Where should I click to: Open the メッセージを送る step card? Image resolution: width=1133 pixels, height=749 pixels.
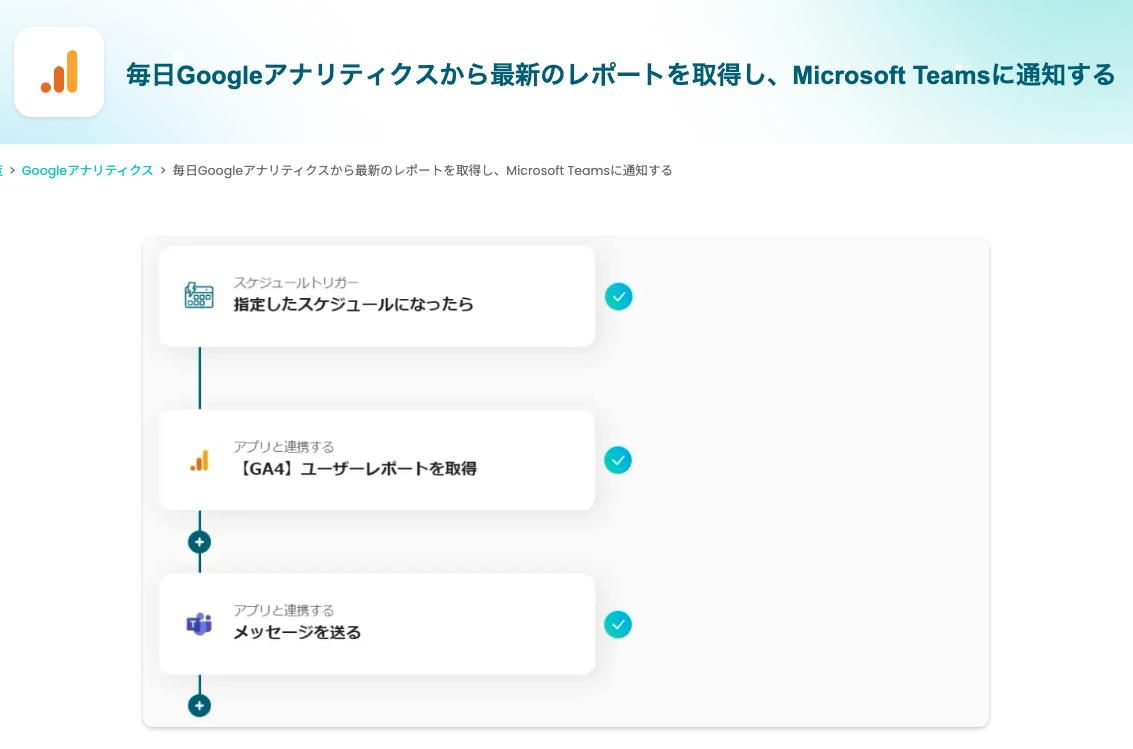(377, 624)
